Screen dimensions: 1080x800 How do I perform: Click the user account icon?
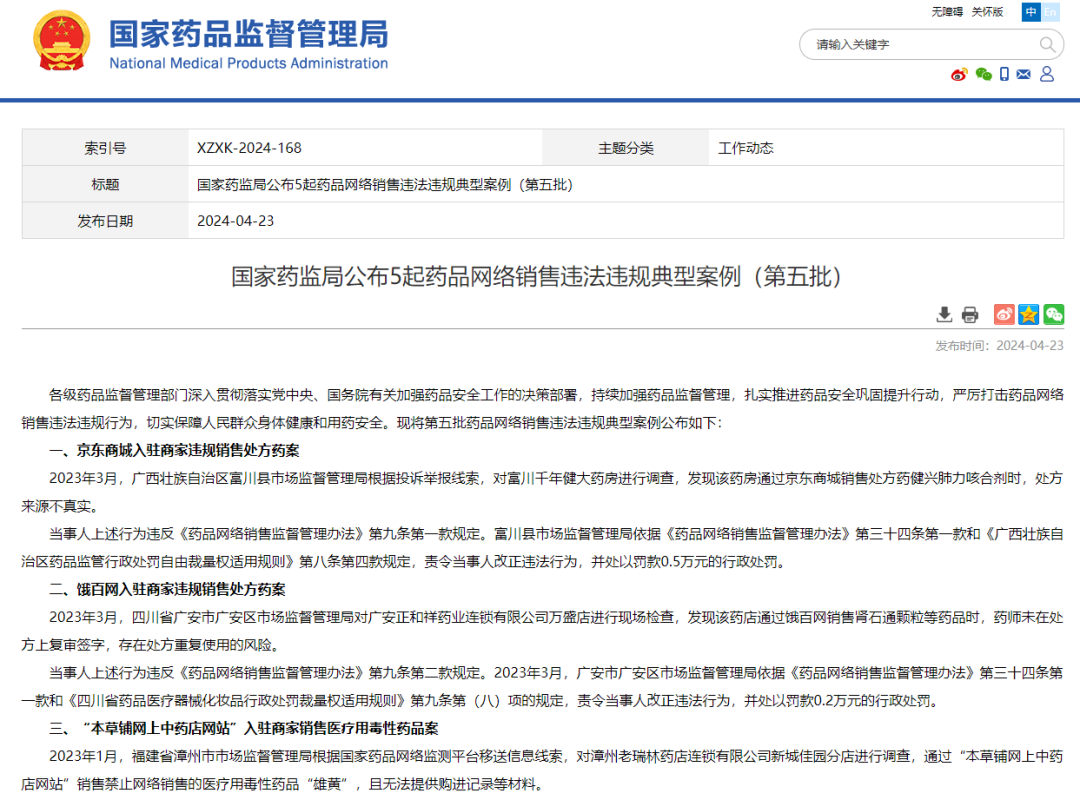(1047, 74)
